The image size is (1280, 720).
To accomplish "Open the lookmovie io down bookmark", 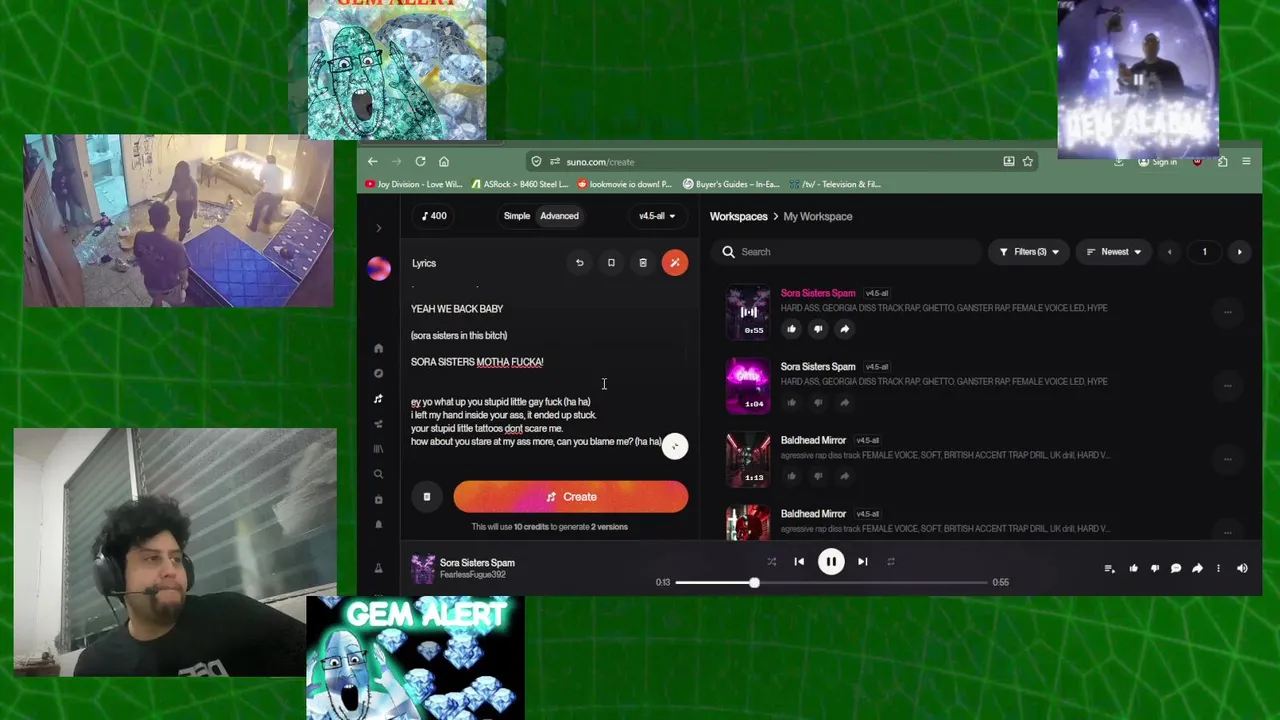I will pyautogui.click(x=625, y=184).
